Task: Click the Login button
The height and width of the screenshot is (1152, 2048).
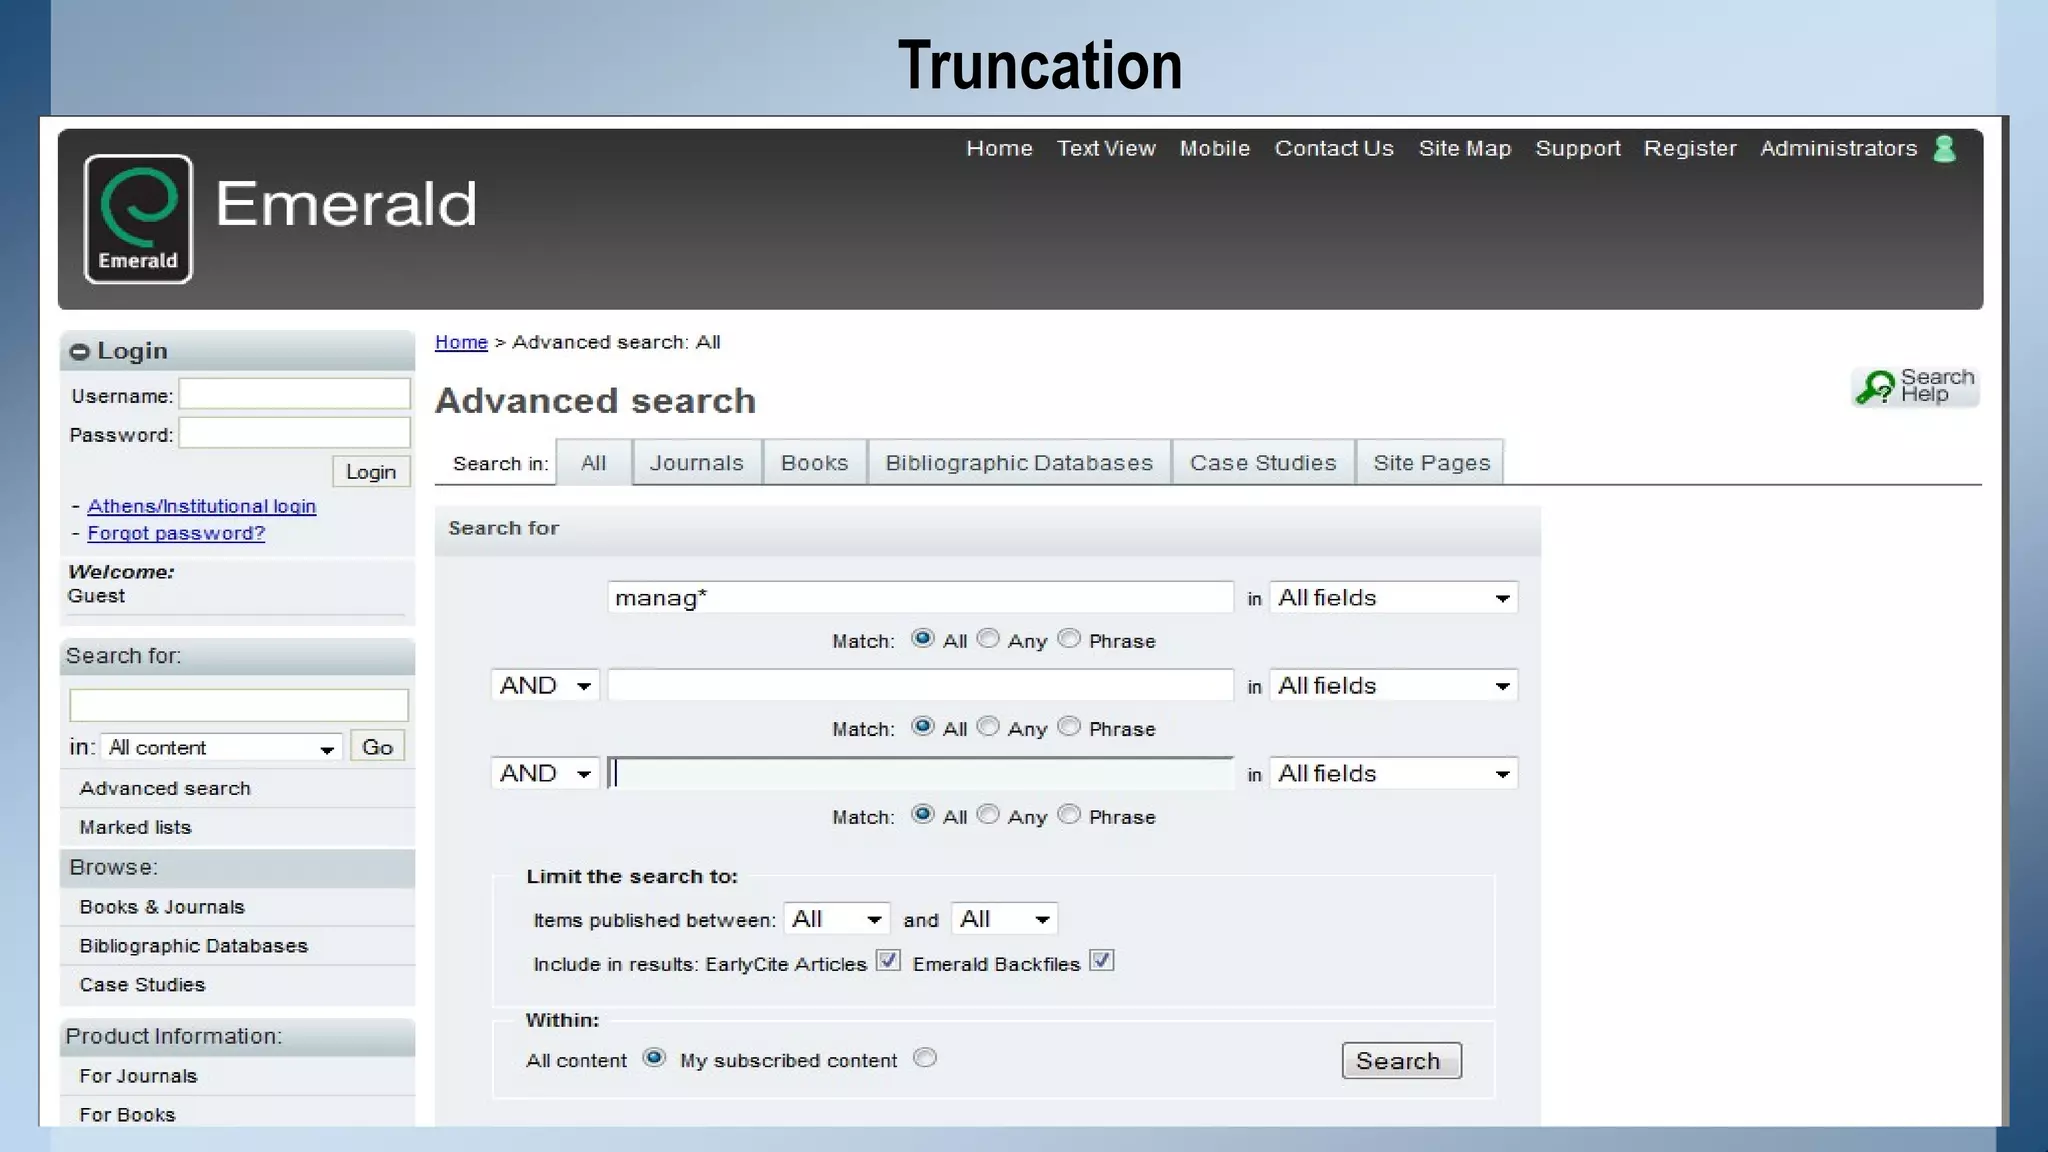Action: click(371, 472)
